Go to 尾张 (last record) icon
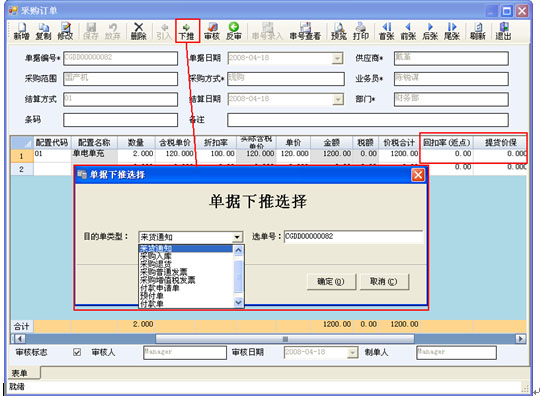 [x=452, y=31]
